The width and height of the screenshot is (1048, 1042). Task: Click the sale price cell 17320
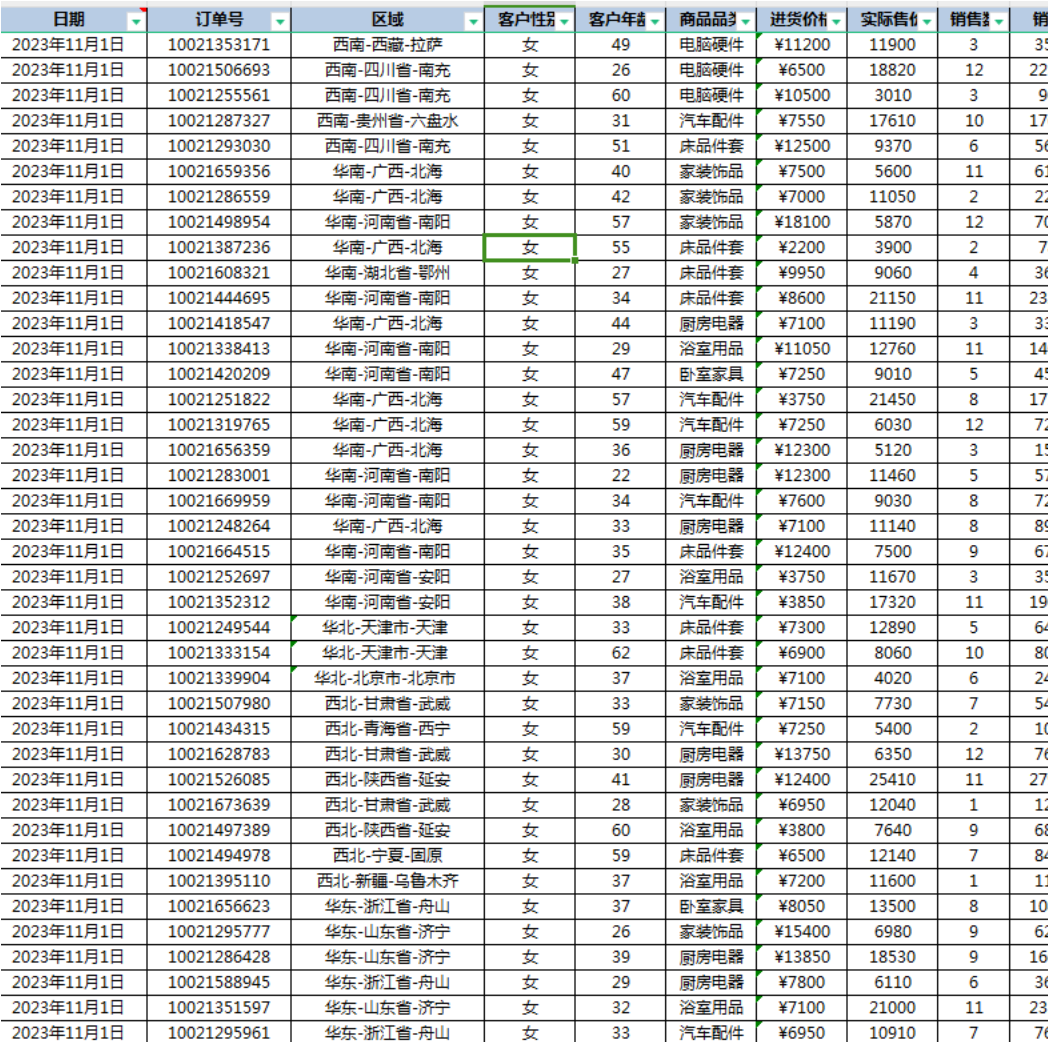click(x=892, y=602)
